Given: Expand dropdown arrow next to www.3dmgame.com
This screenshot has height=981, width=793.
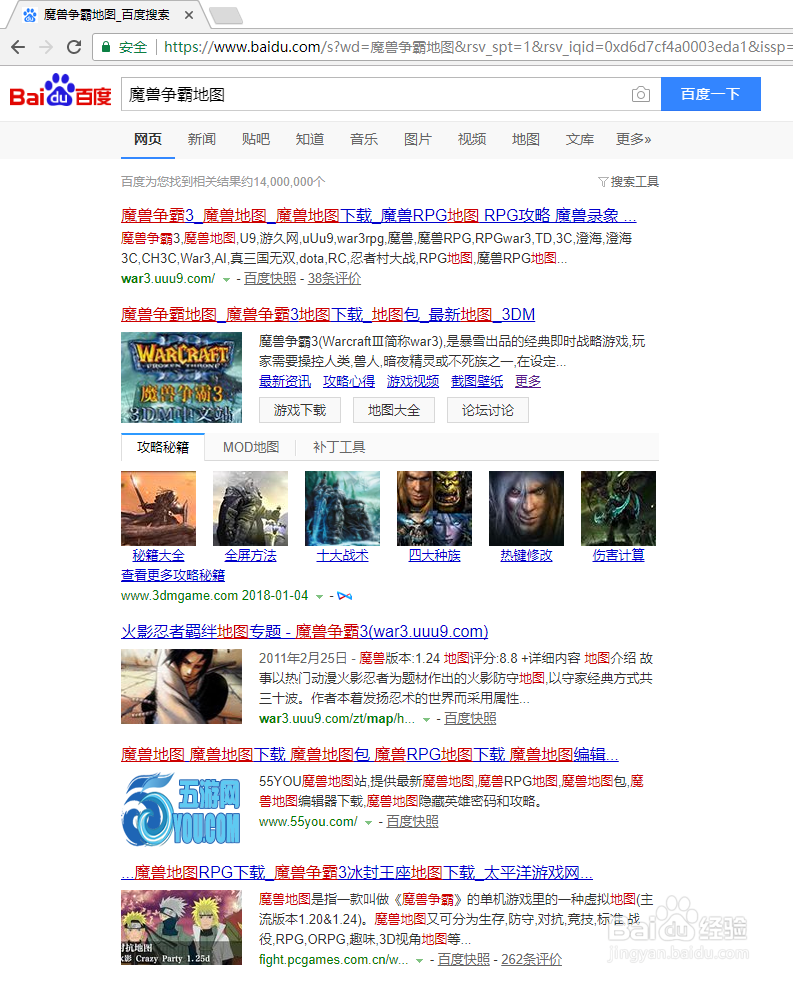Looking at the screenshot, I should point(320,597).
